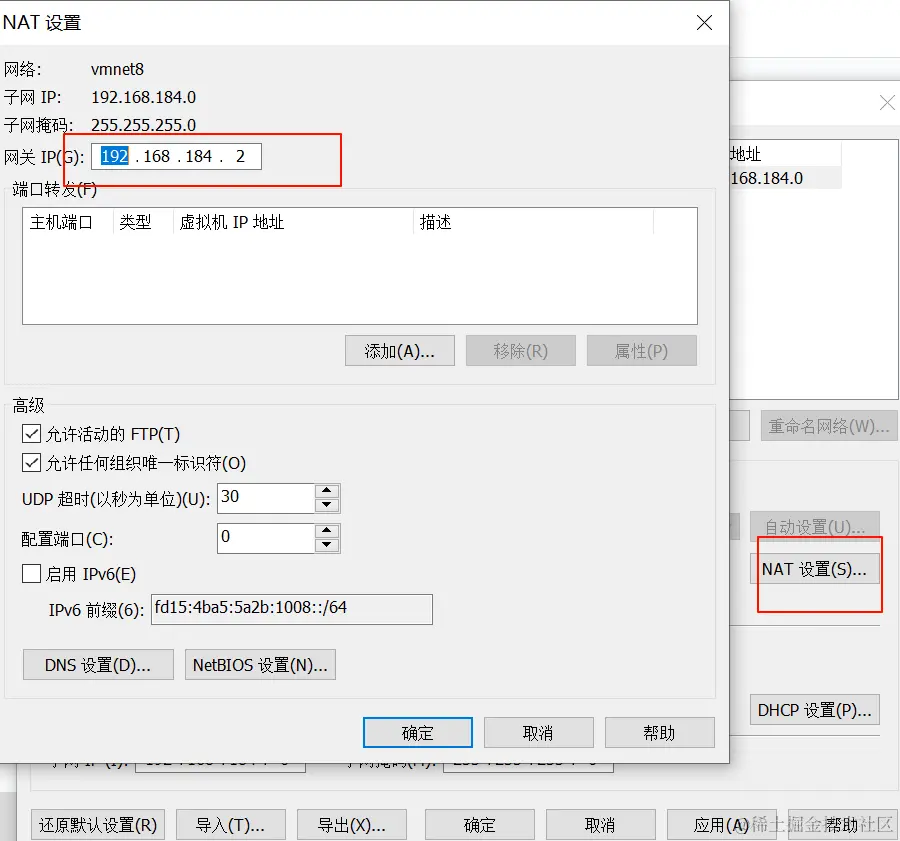Click the subnet IP value 192.168.184.0
This screenshot has width=900, height=841.
[143, 97]
